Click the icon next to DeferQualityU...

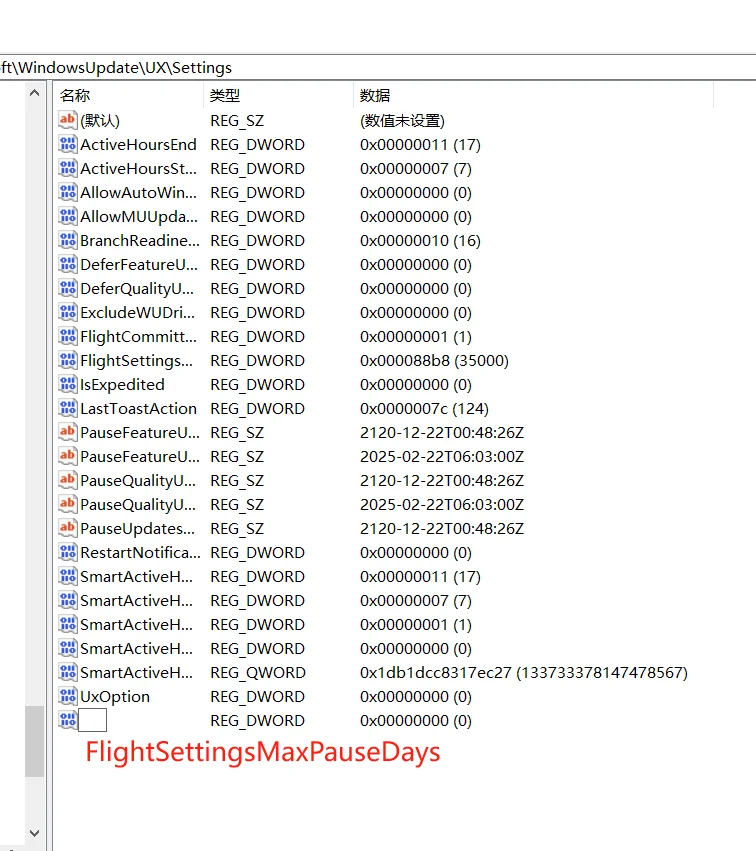click(67, 288)
